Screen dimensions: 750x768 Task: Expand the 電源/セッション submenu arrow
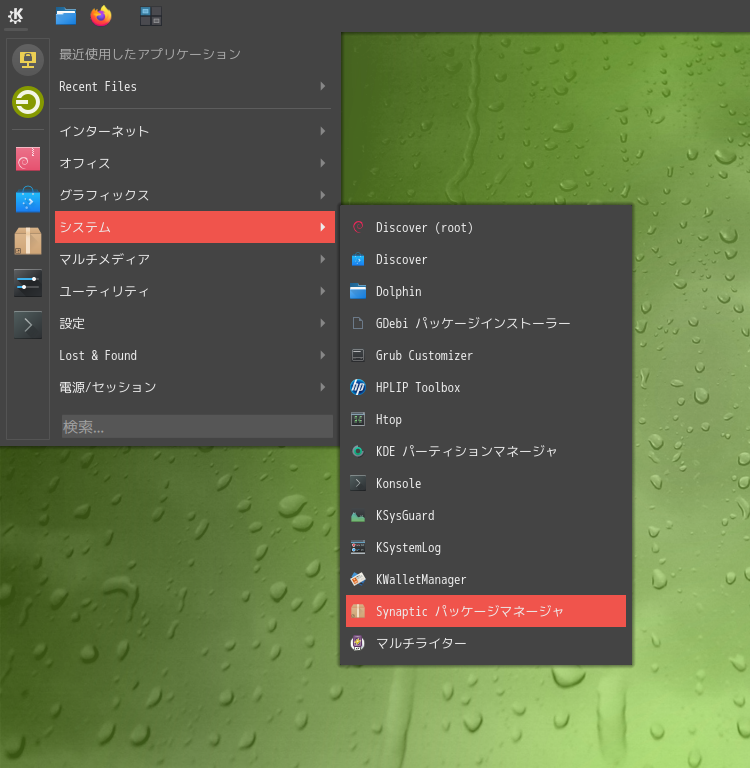click(x=322, y=387)
